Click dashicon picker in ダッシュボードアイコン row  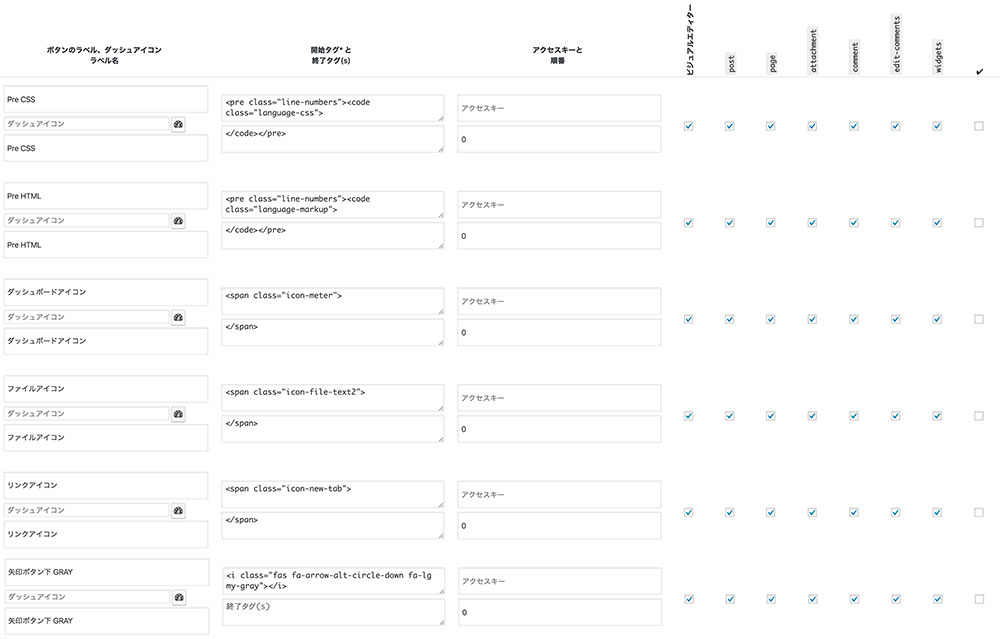click(178, 318)
